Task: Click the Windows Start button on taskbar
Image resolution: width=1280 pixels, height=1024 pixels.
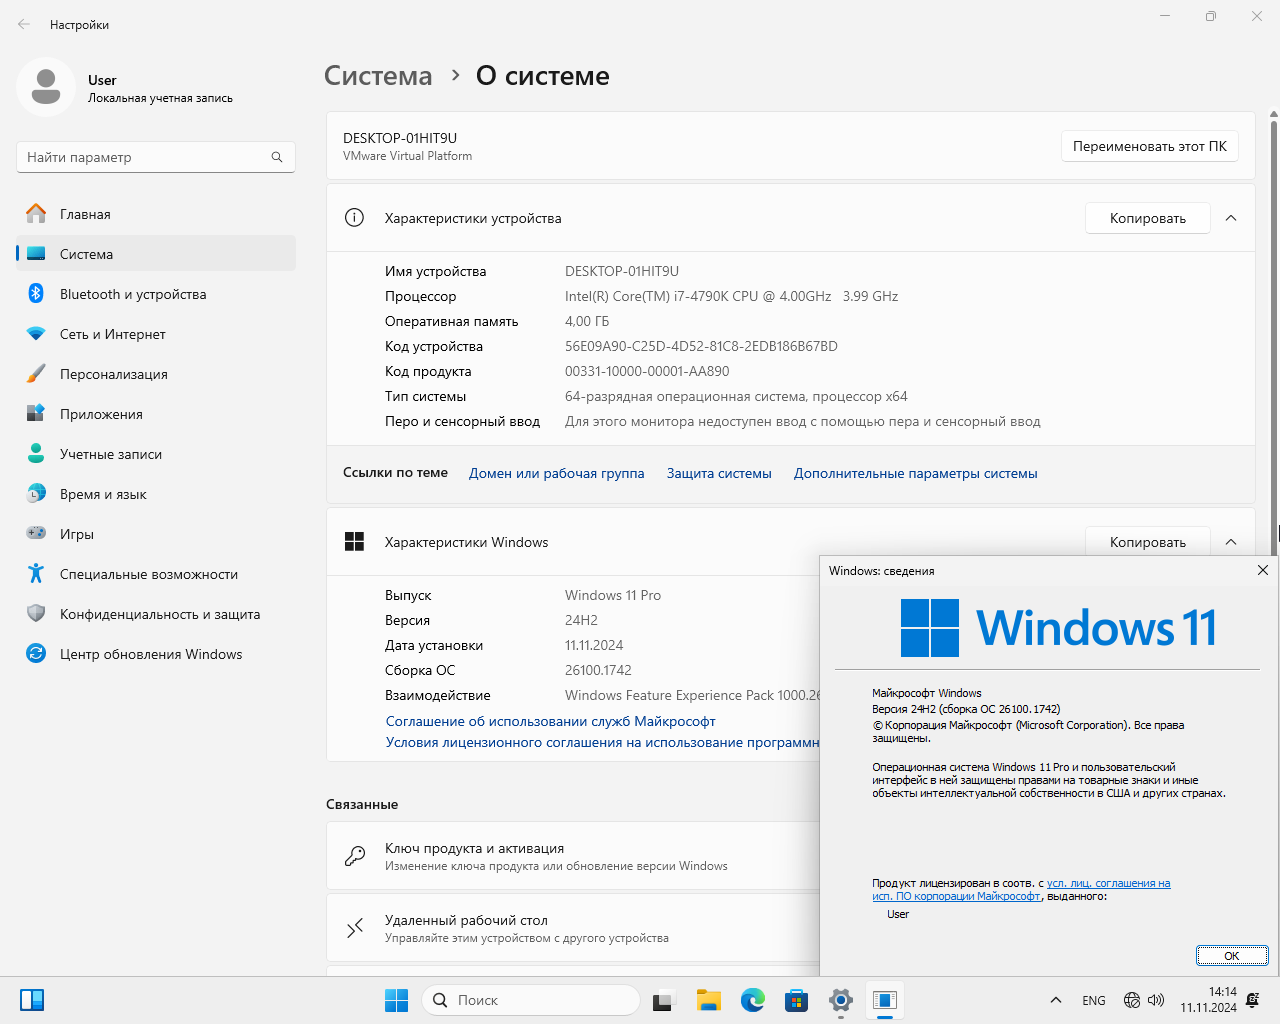Action: [x=397, y=1000]
